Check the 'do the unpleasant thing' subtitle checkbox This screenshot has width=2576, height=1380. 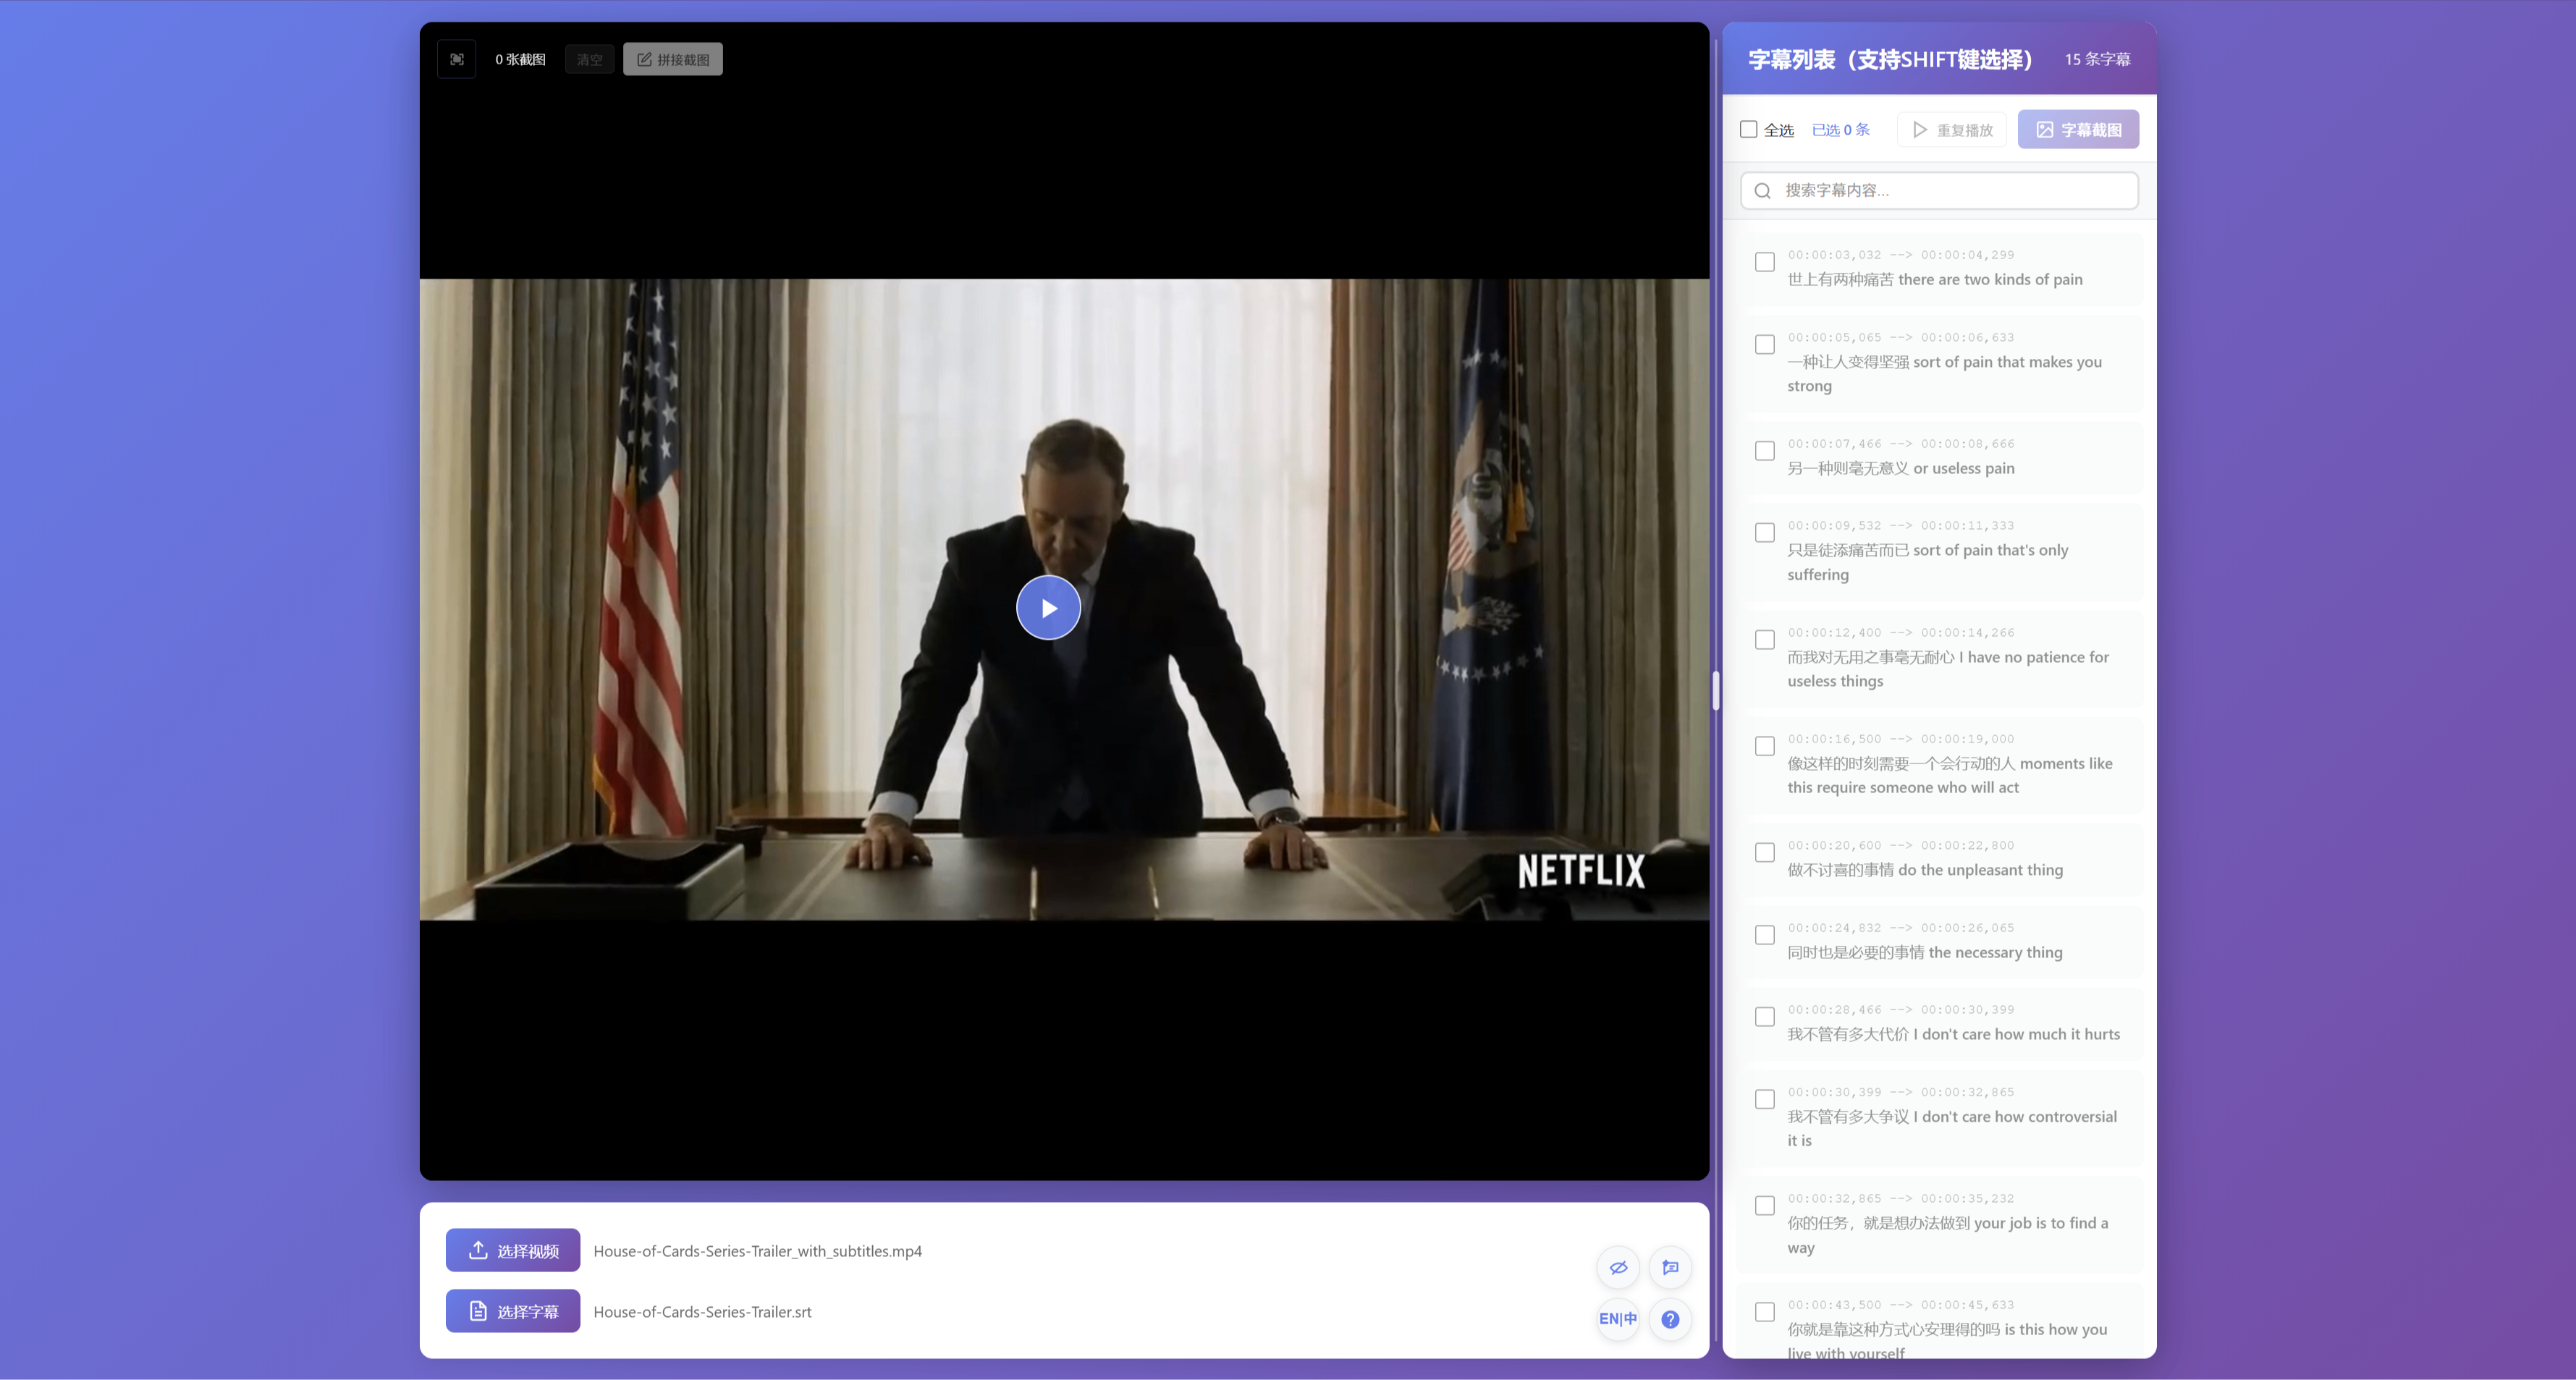pyautogui.click(x=1765, y=853)
